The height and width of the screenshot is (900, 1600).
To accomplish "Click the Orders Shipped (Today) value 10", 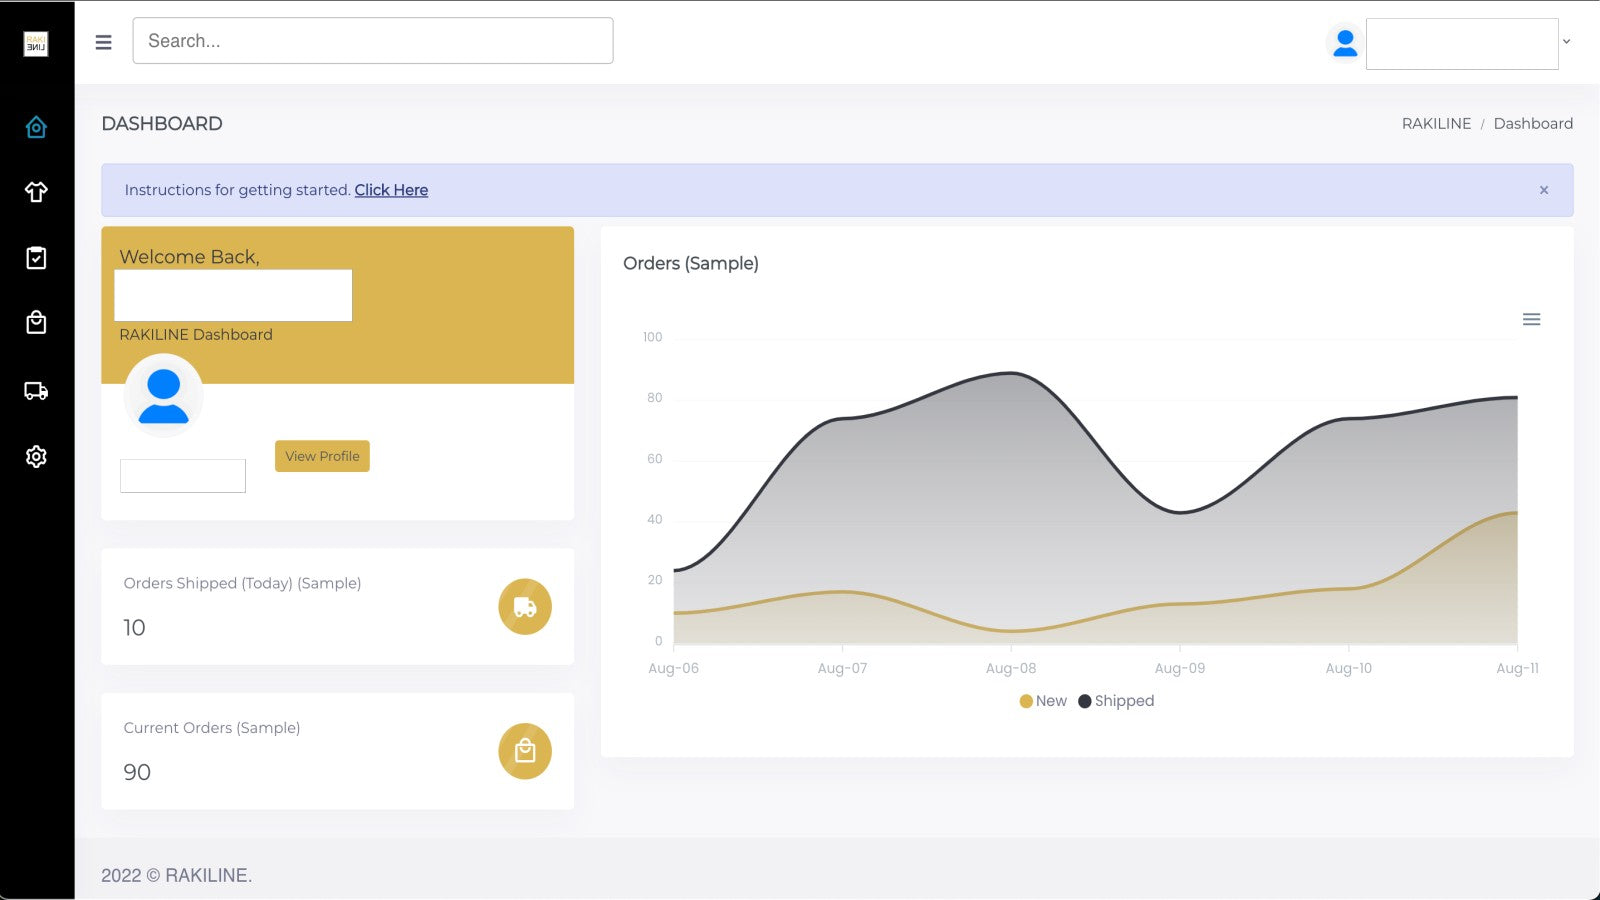I will (134, 628).
